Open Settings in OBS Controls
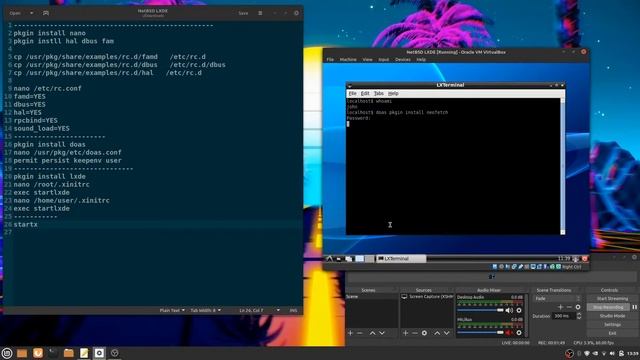 (612, 324)
